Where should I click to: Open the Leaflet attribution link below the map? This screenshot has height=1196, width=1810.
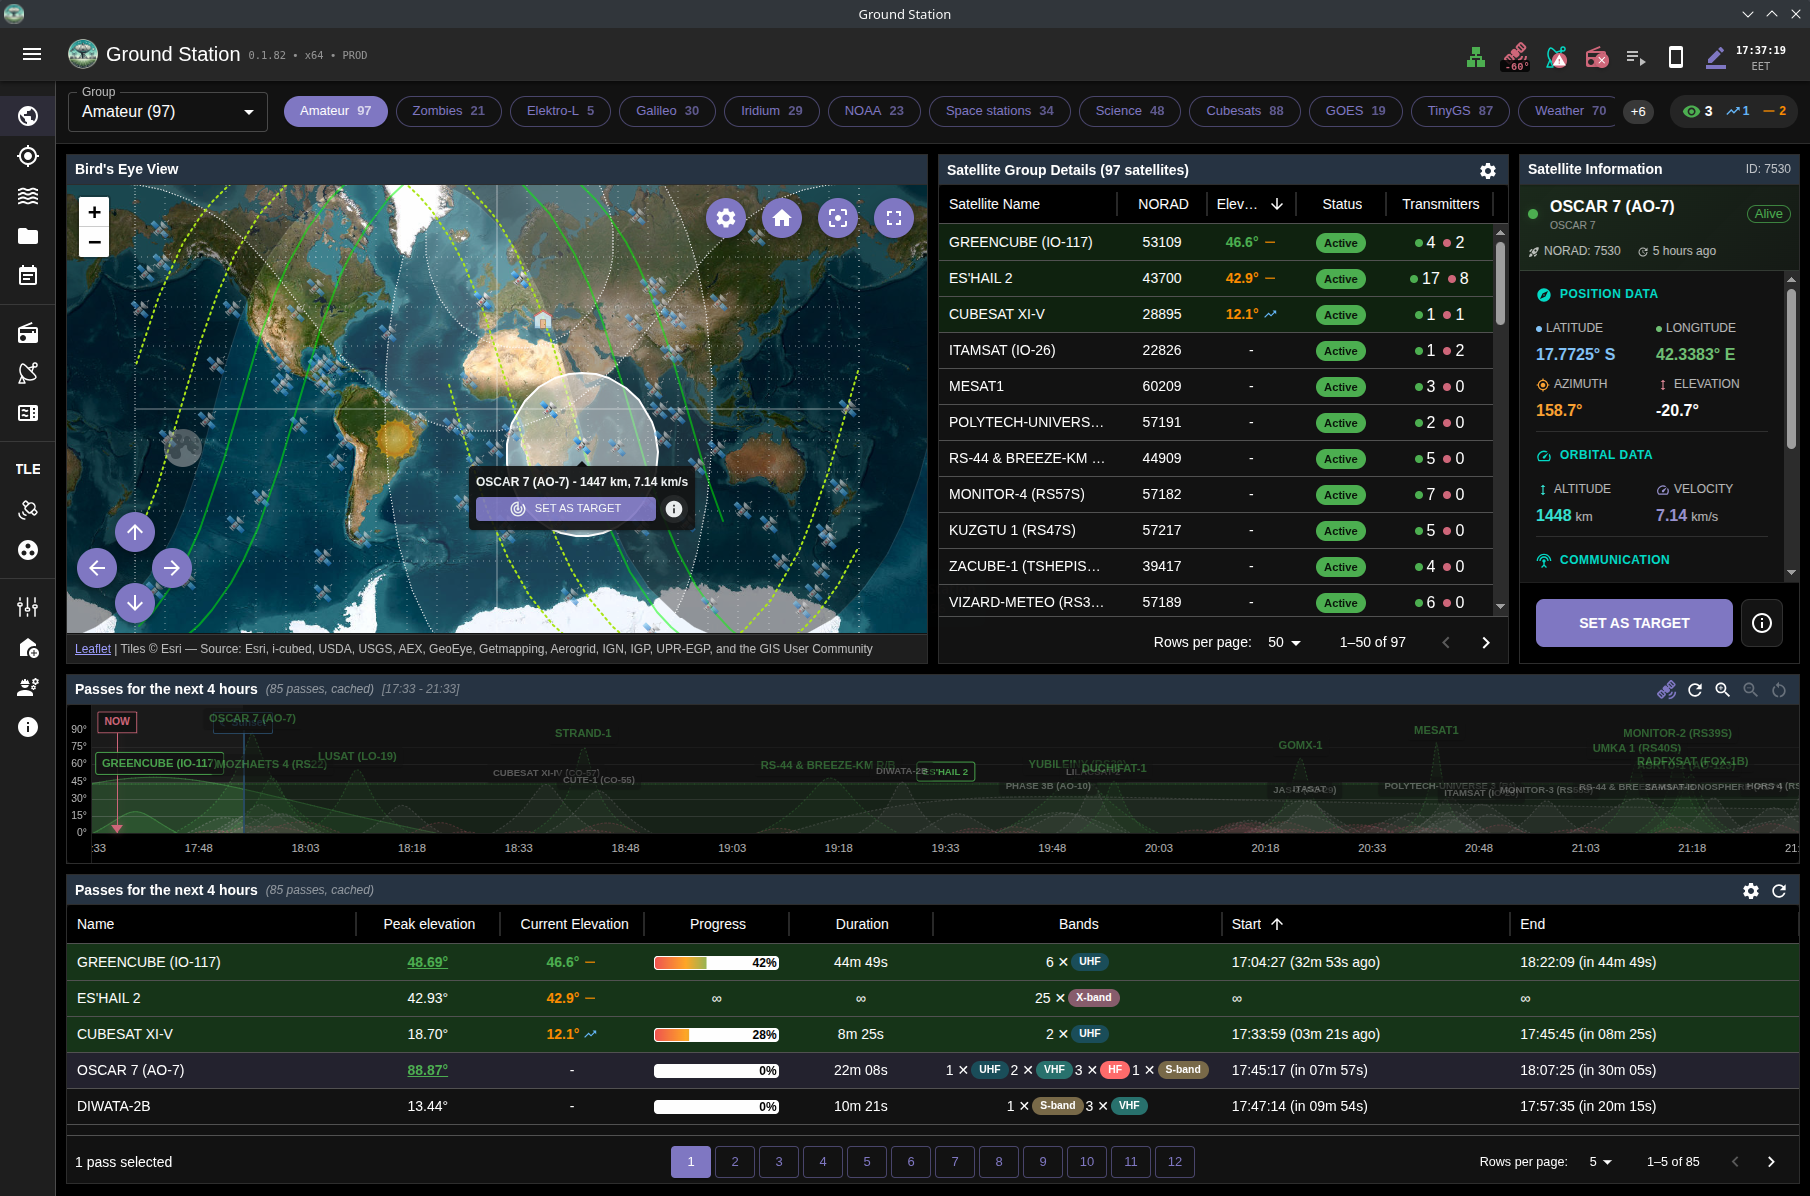tap(92, 648)
